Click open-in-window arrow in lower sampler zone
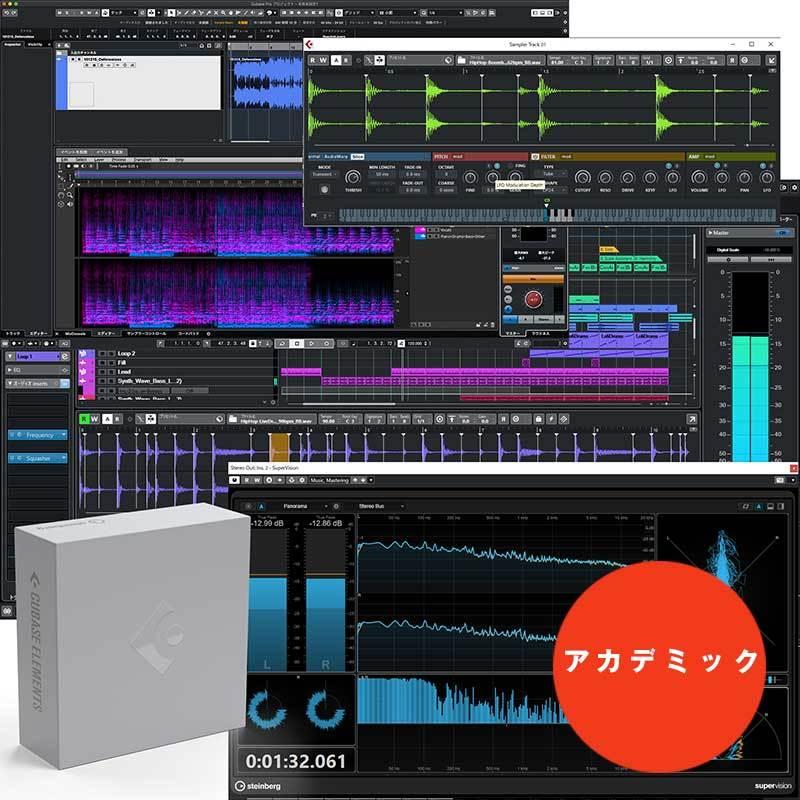 tap(692, 419)
